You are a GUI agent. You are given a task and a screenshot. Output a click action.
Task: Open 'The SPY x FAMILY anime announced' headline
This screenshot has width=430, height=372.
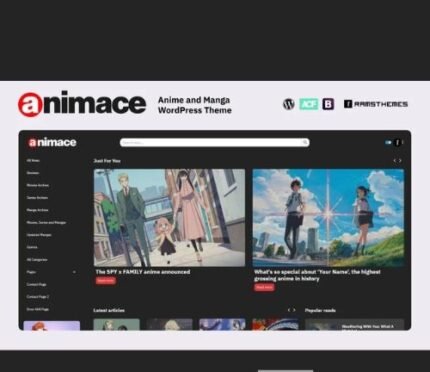coord(143,272)
